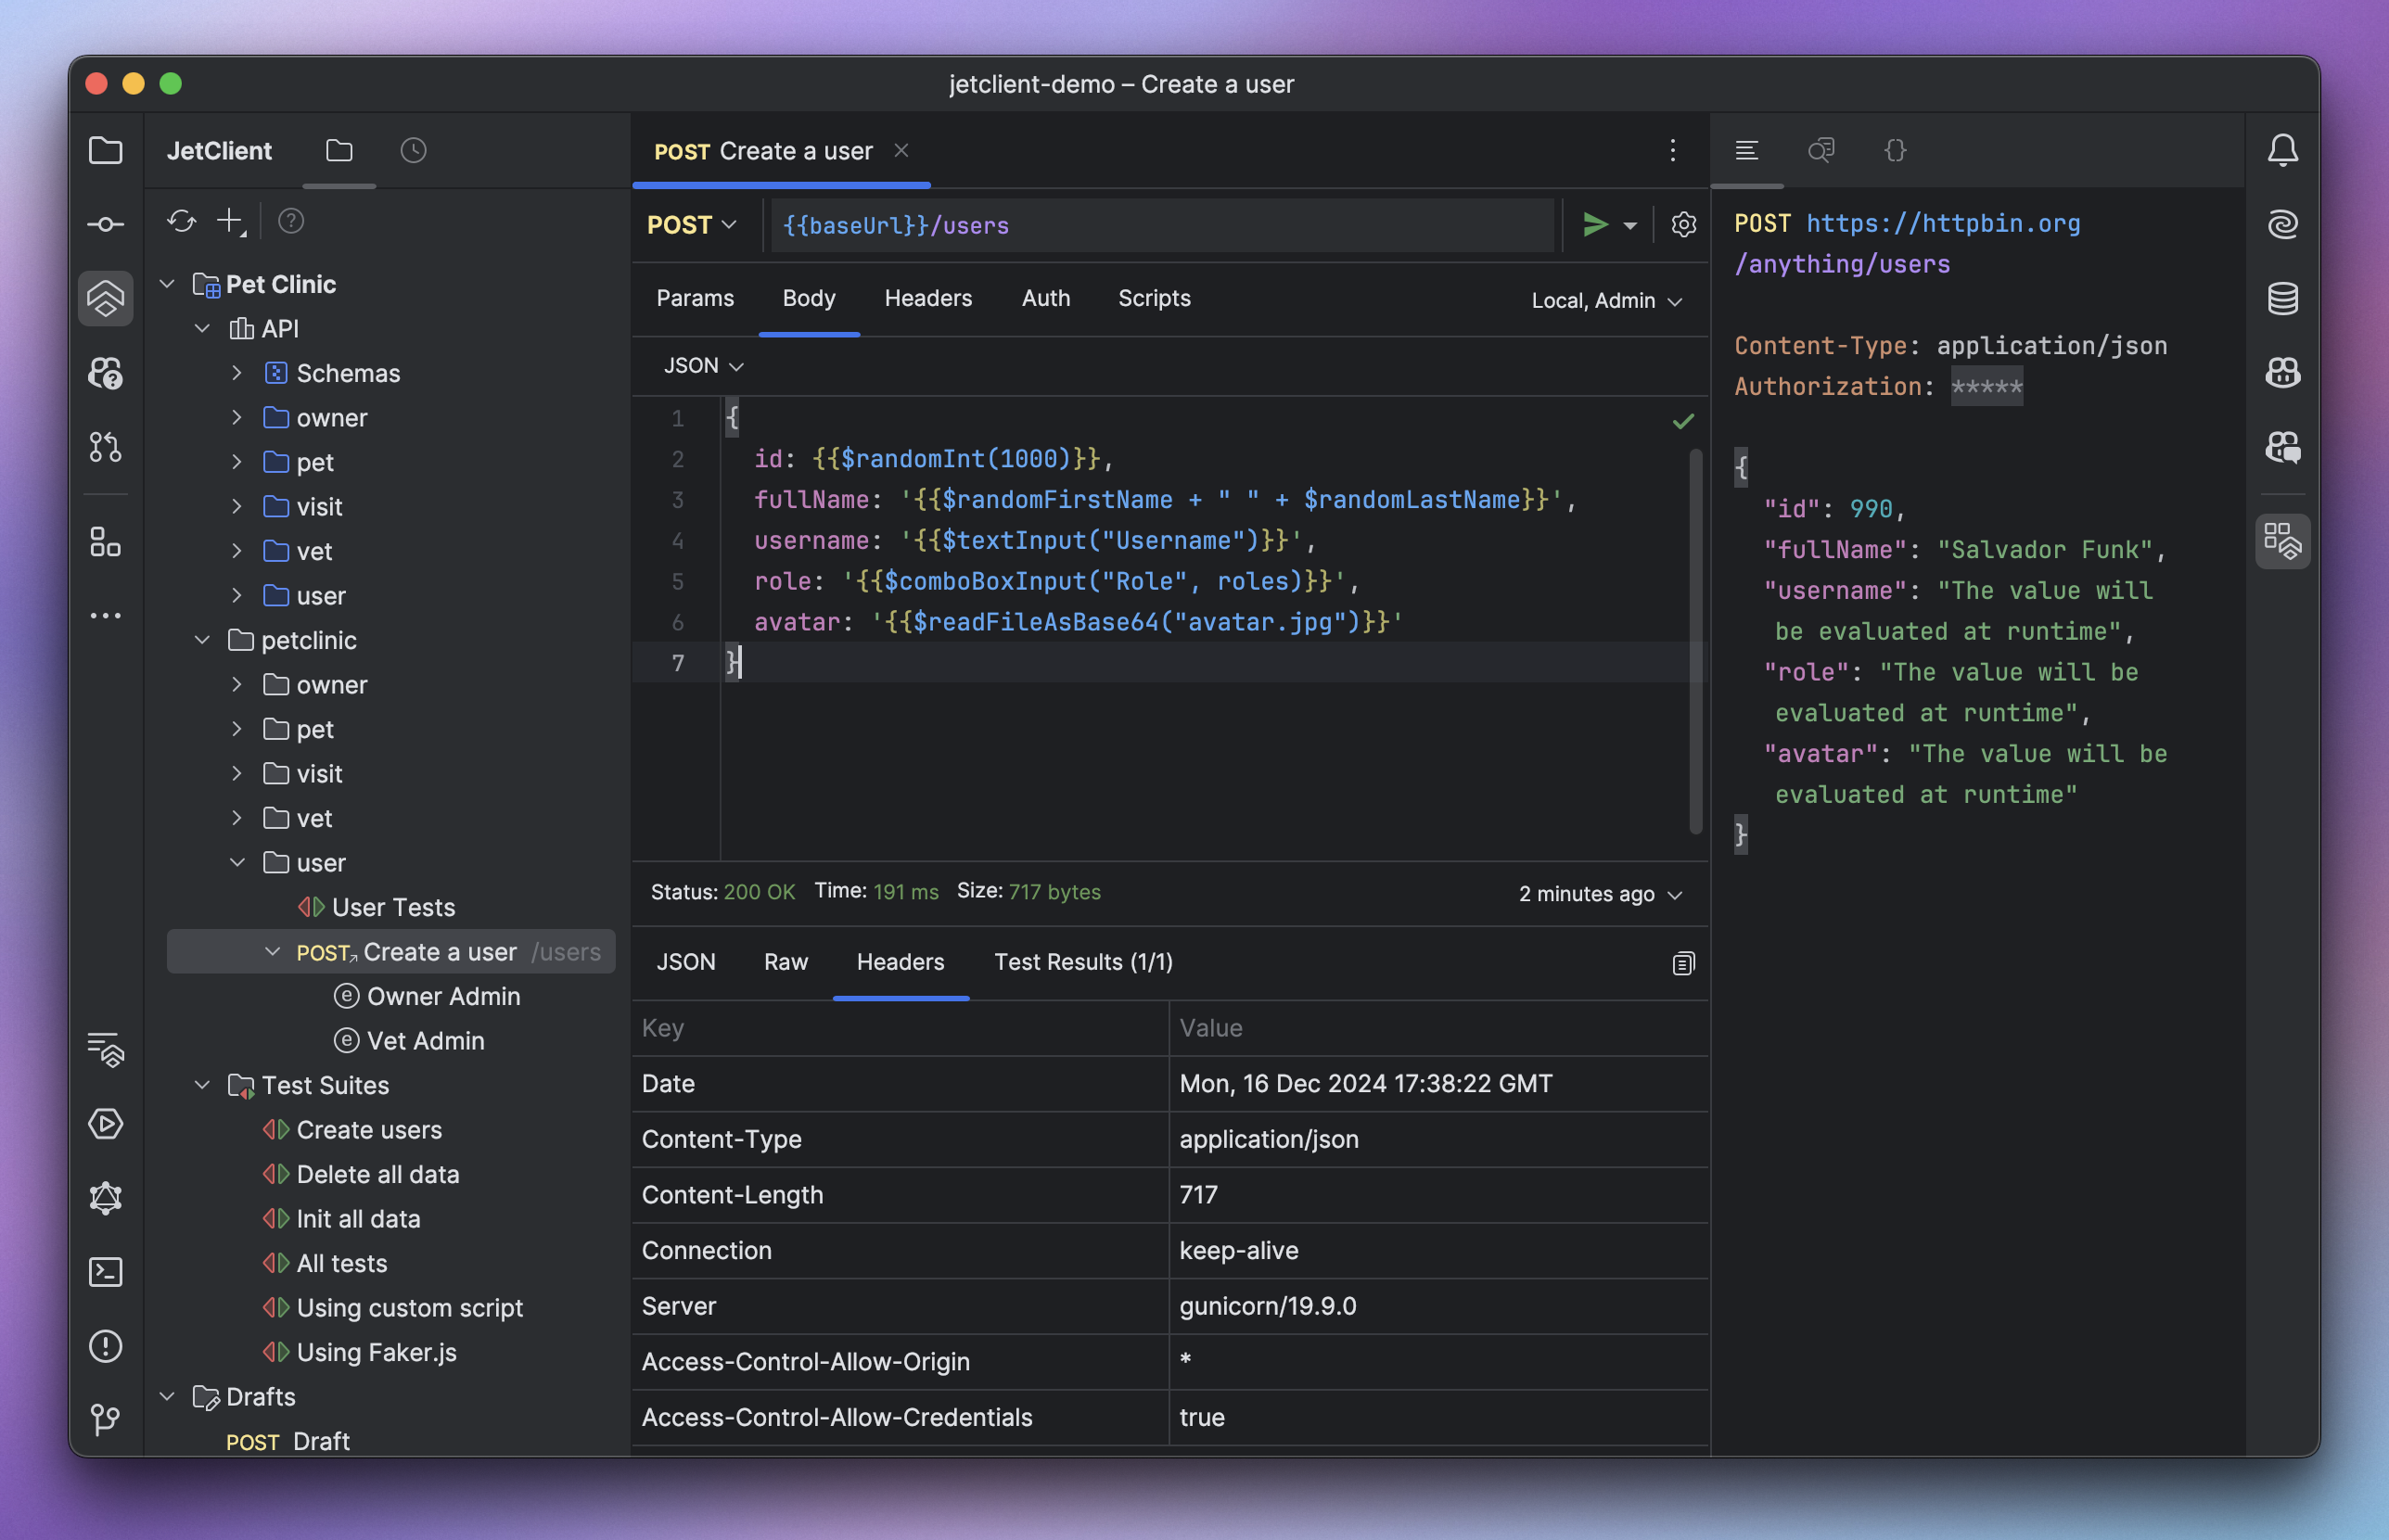The image size is (2389, 1540).
Task: Switch to the Params tab
Action: 695,299
